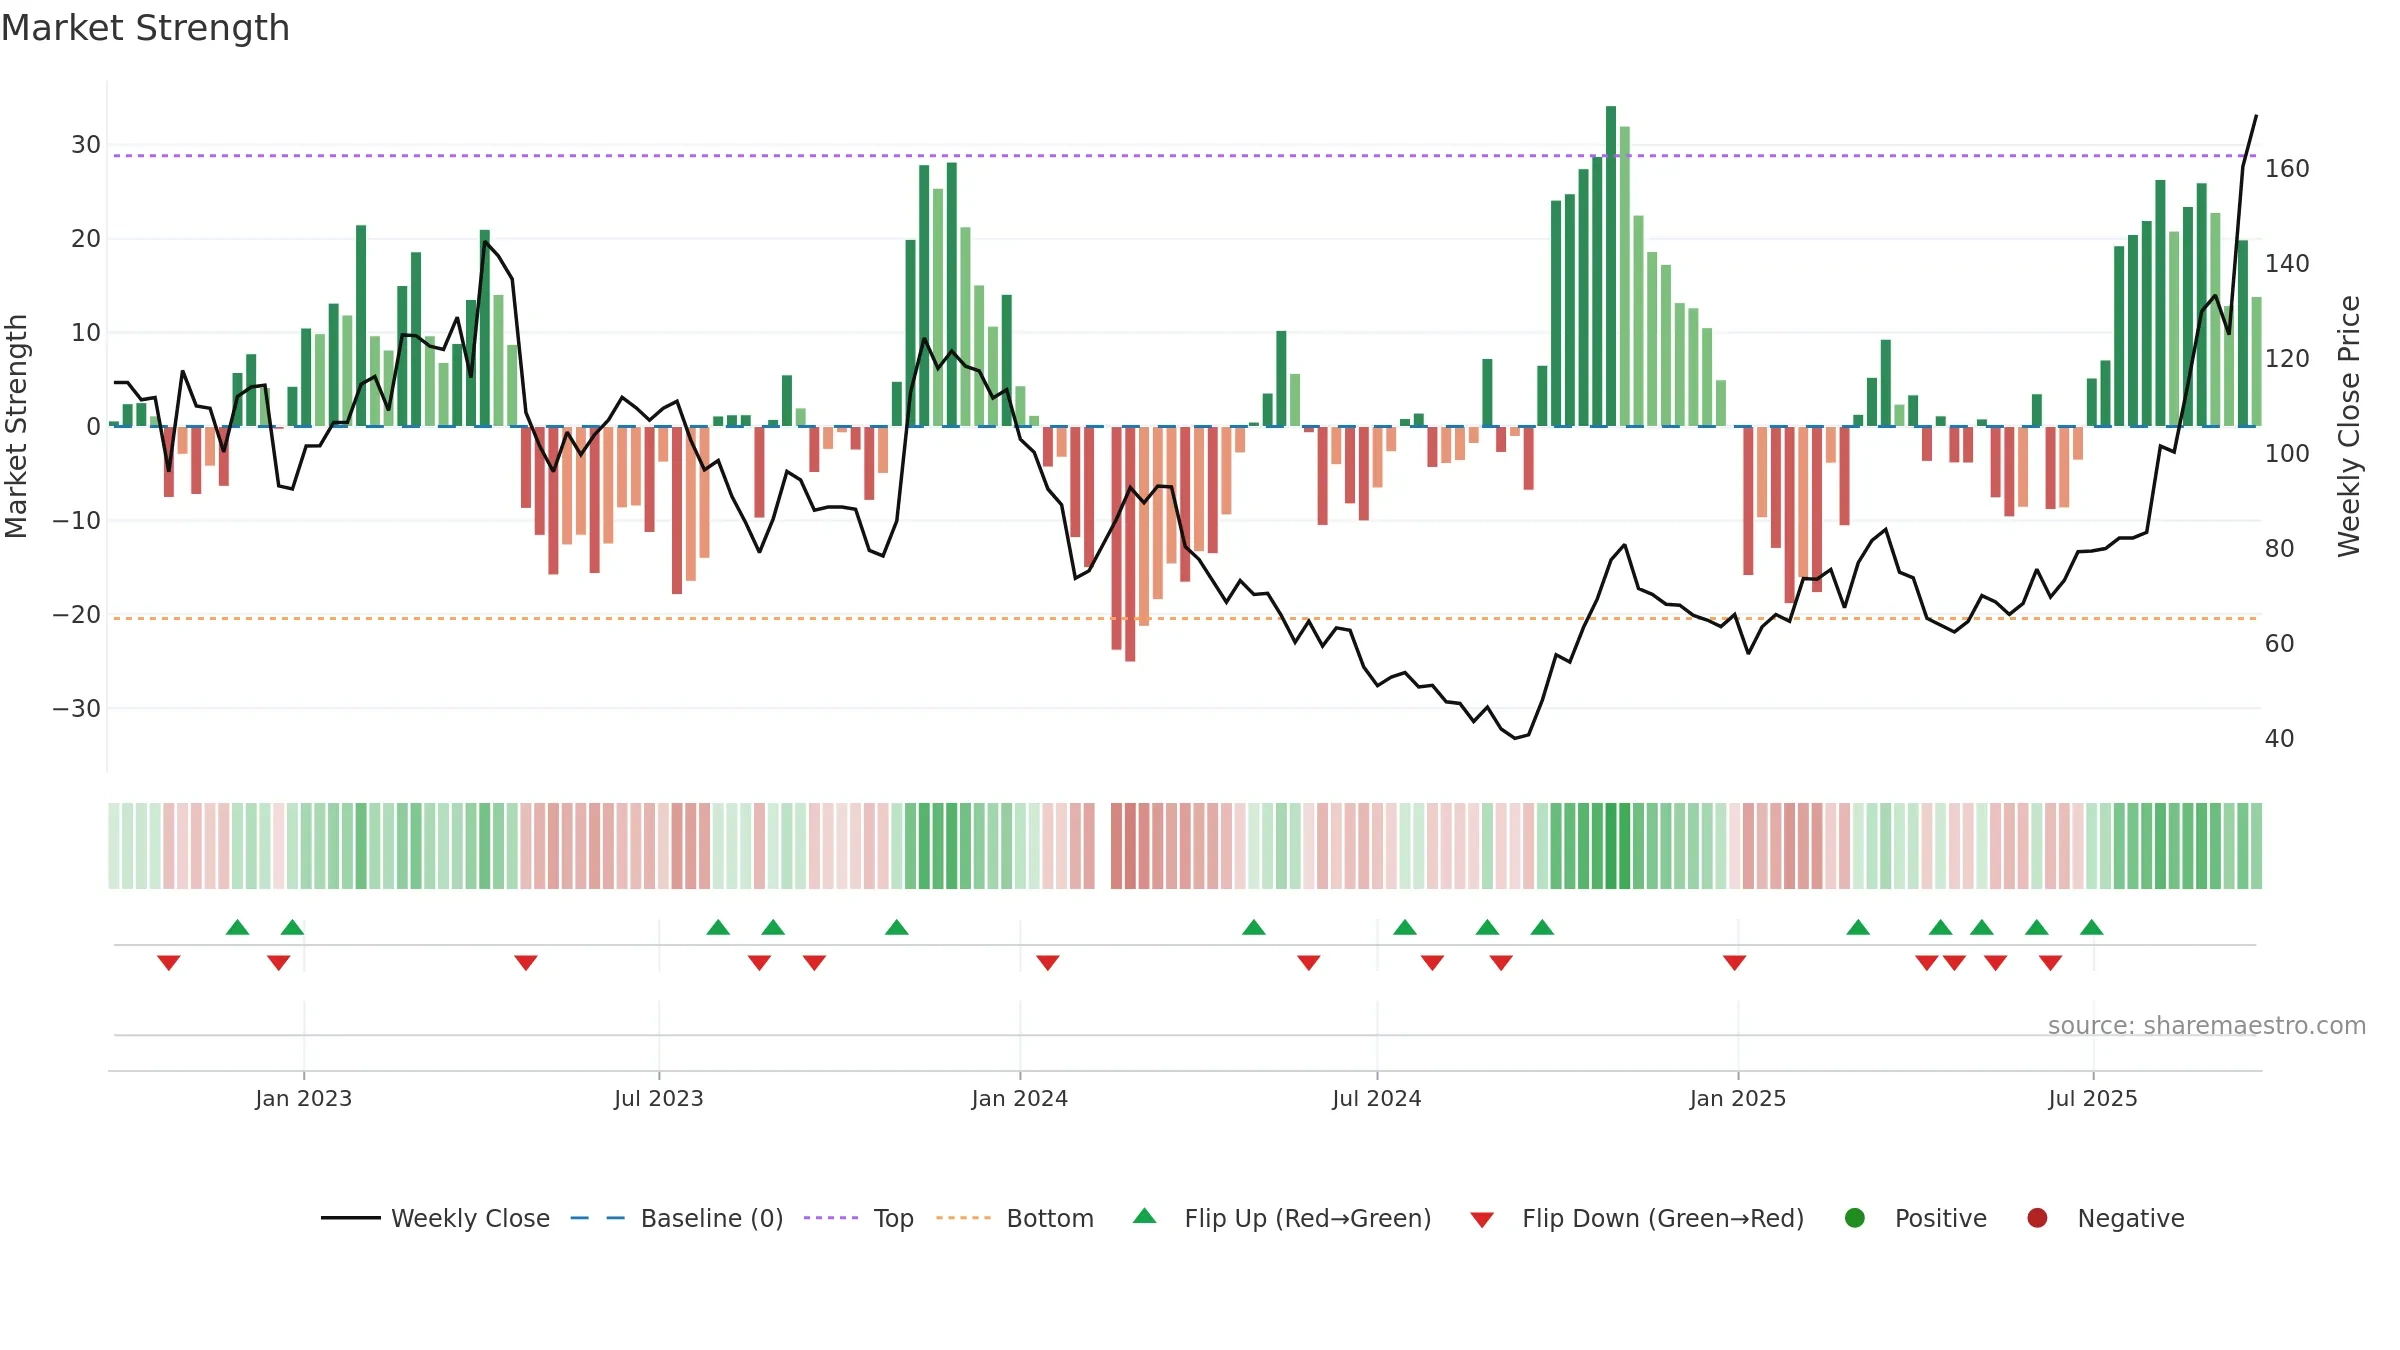The width and height of the screenshot is (2400, 1350).
Task: Click the Weekly Close Price axis title
Action: click(2349, 426)
